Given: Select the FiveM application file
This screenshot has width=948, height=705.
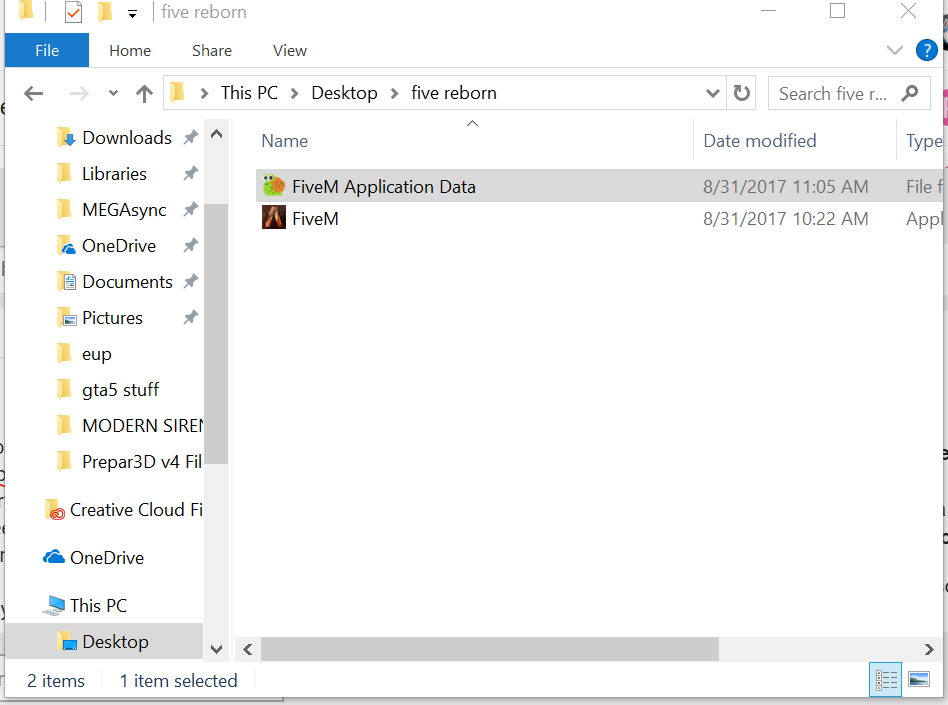Looking at the screenshot, I should click(315, 219).
